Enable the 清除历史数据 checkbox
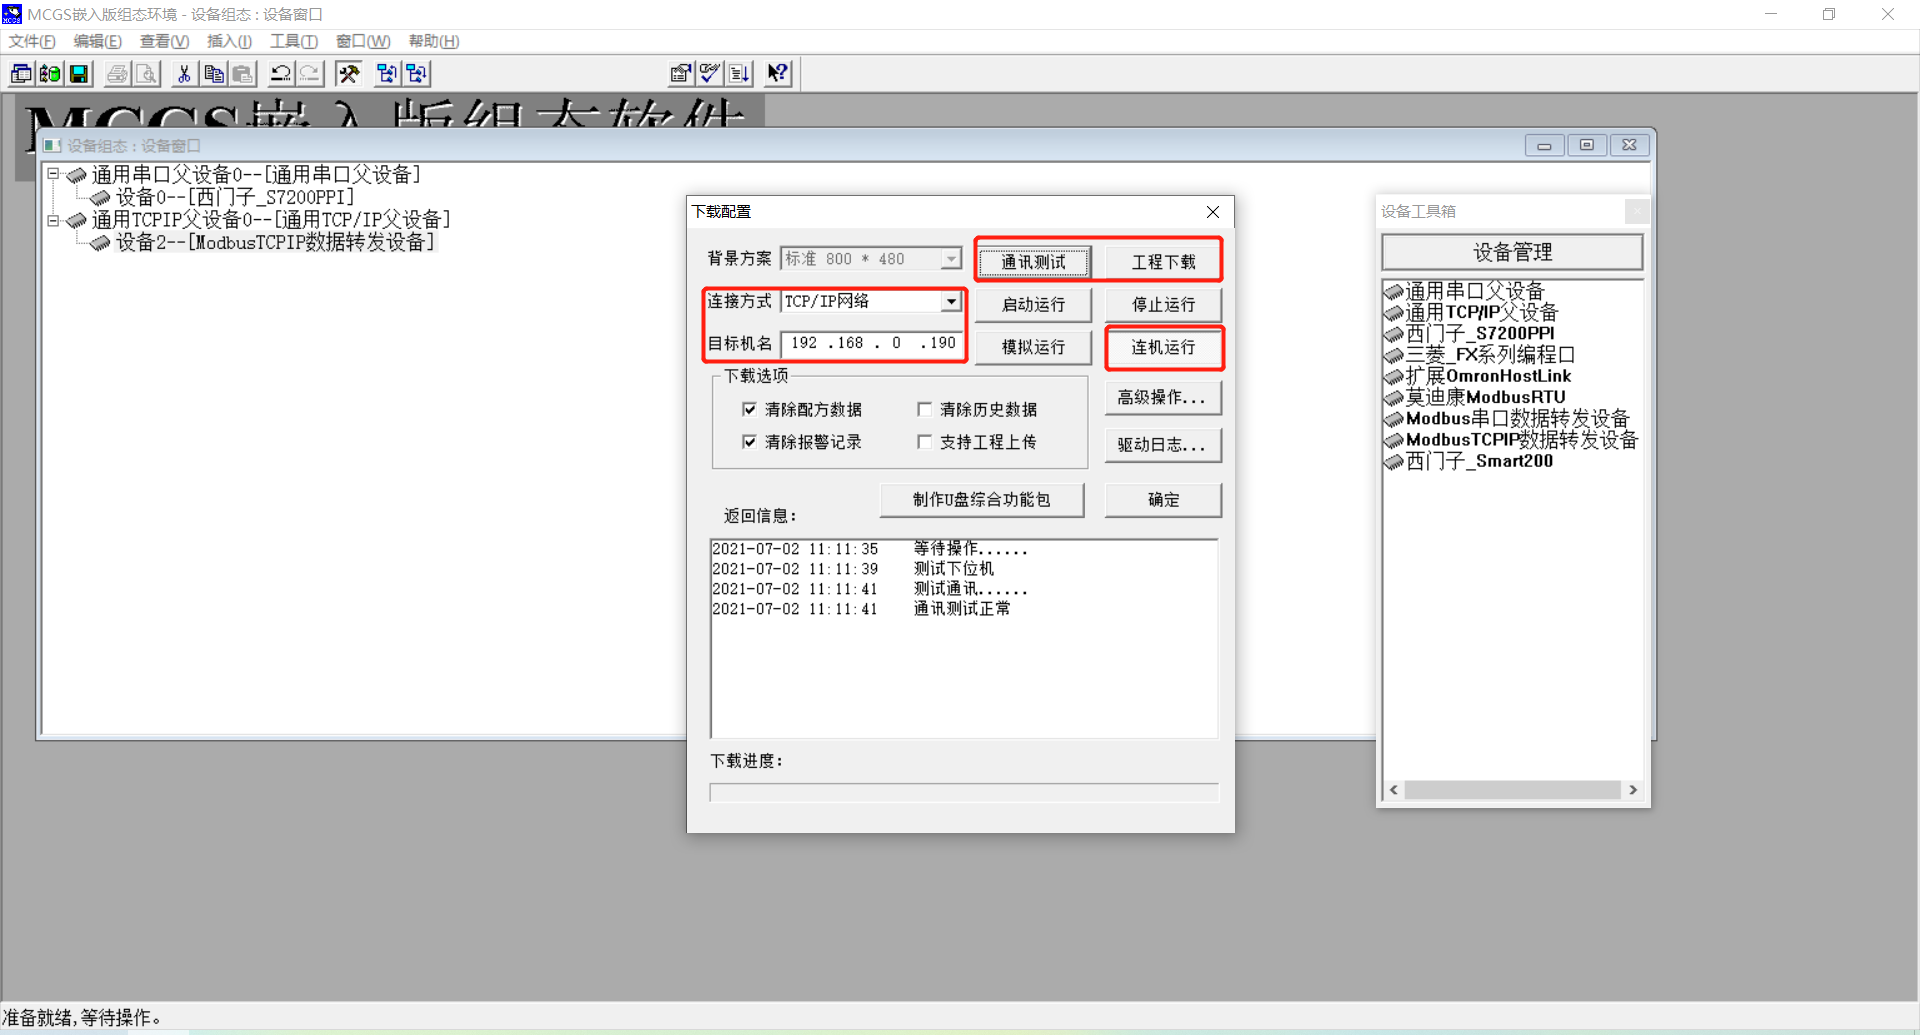 924,409
